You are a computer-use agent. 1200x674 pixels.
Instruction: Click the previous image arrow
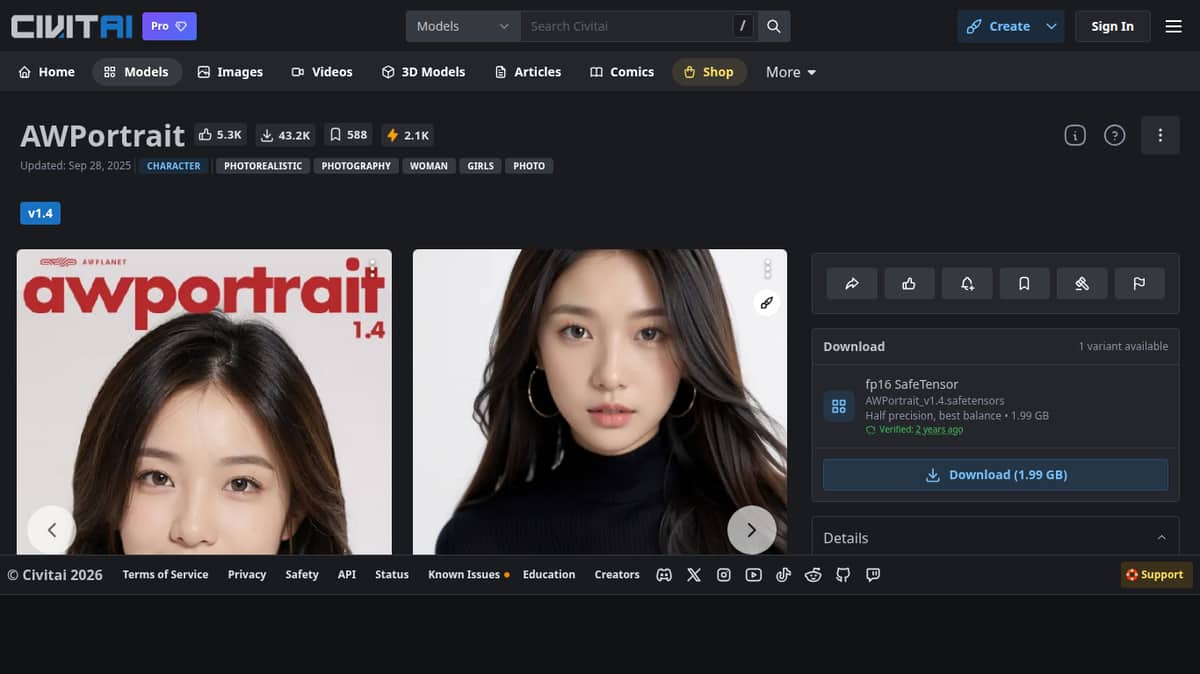coord(52,530)
